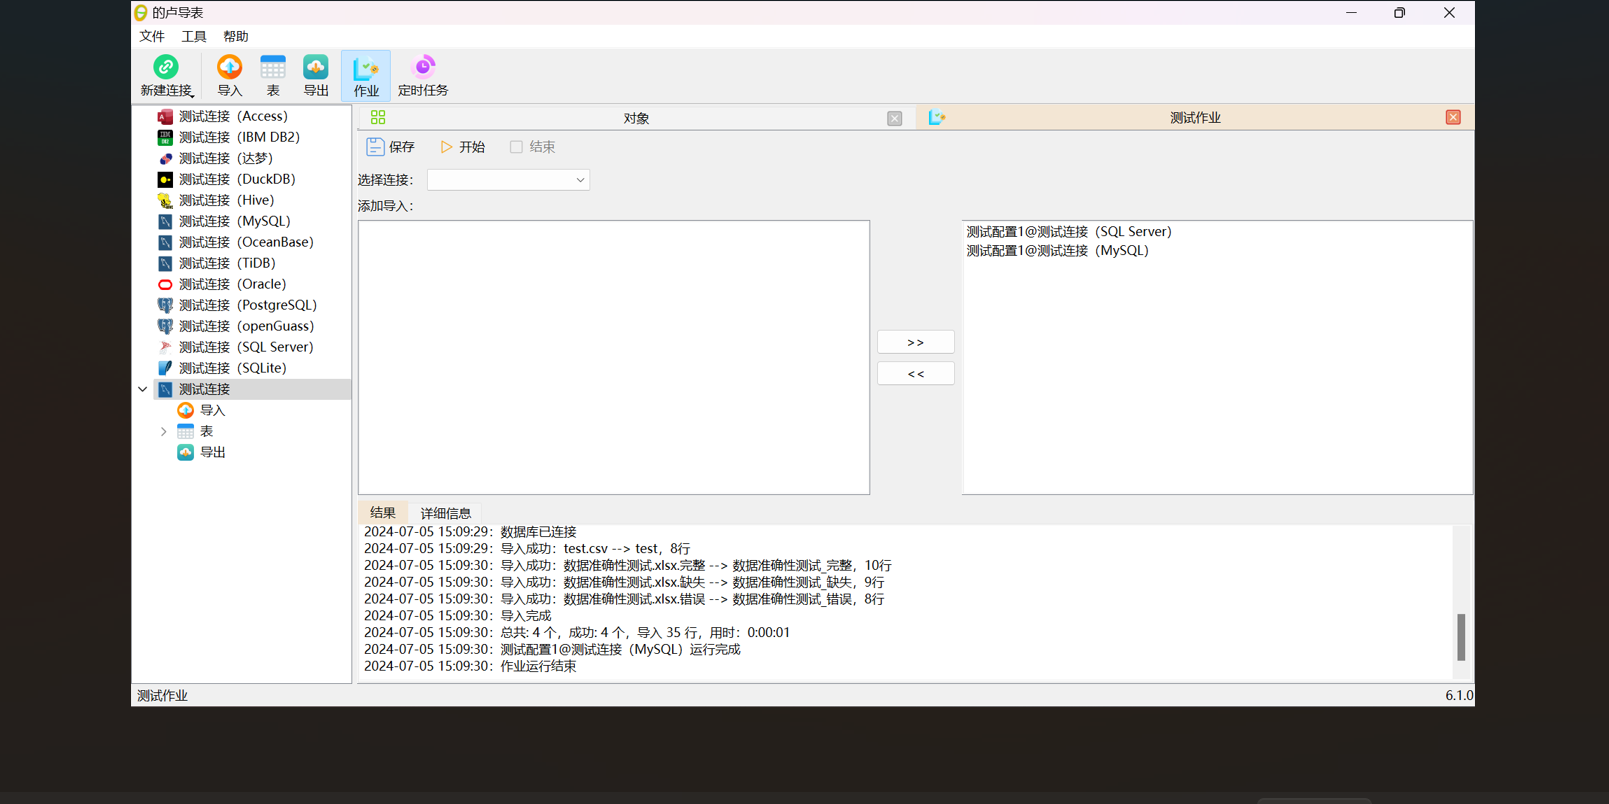Click the 导入完成 log line

pos(457,616)
